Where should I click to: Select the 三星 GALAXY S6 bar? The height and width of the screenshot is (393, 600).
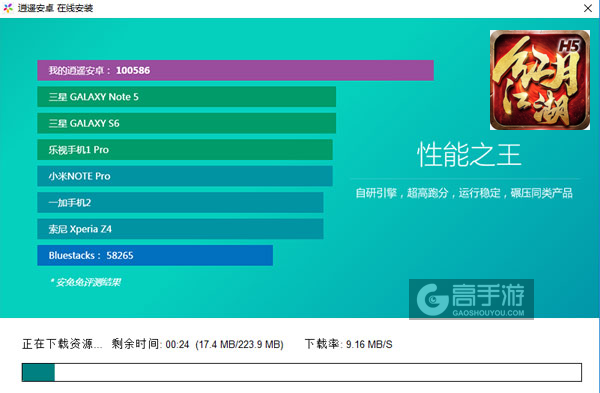186,123
